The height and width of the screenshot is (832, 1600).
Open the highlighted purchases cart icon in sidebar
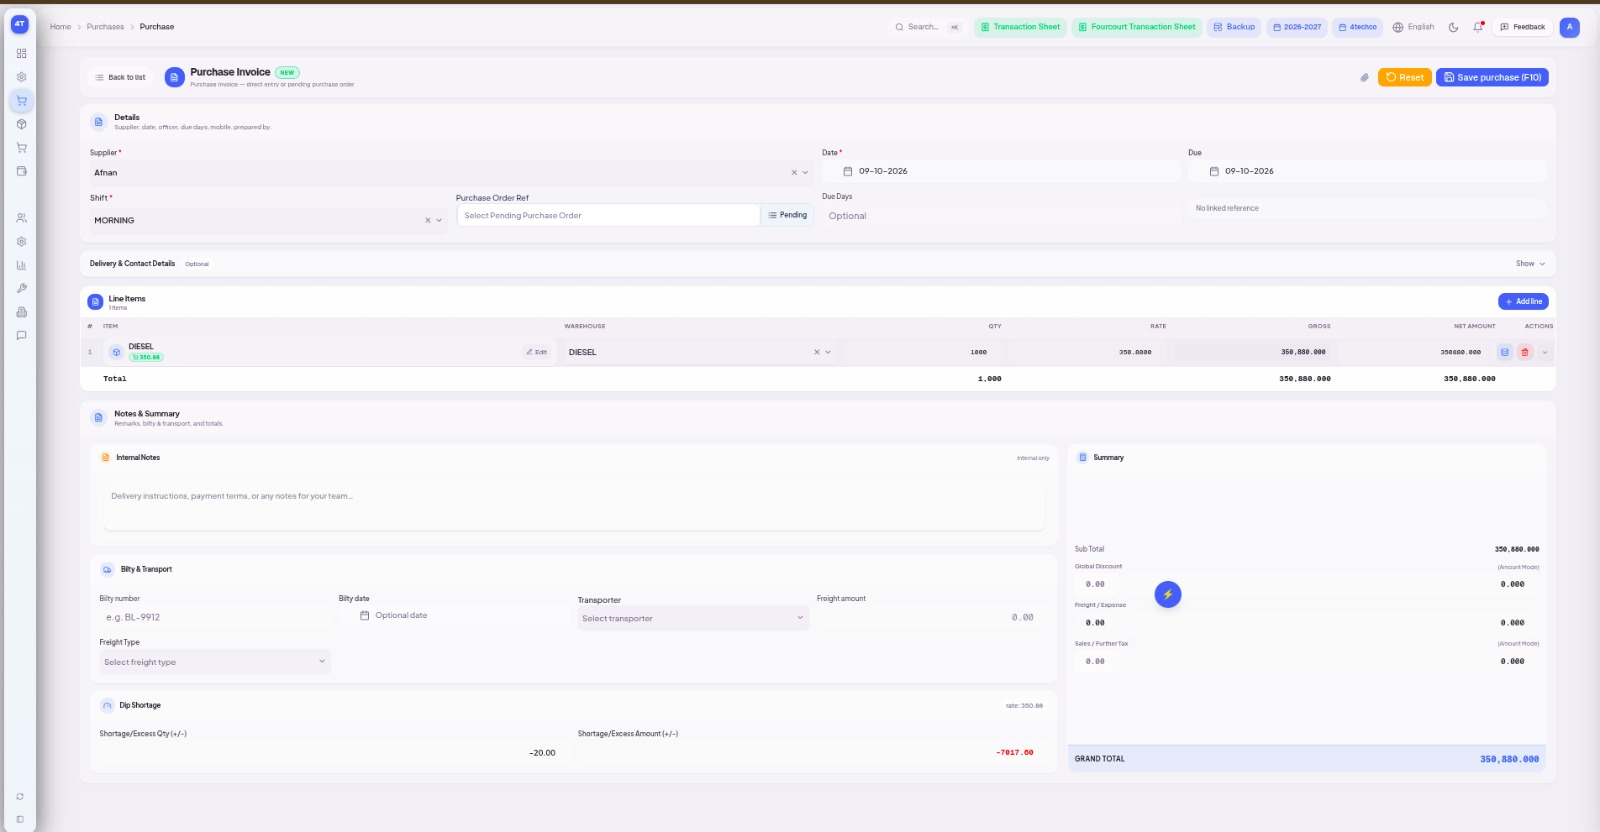coord(21,100)
